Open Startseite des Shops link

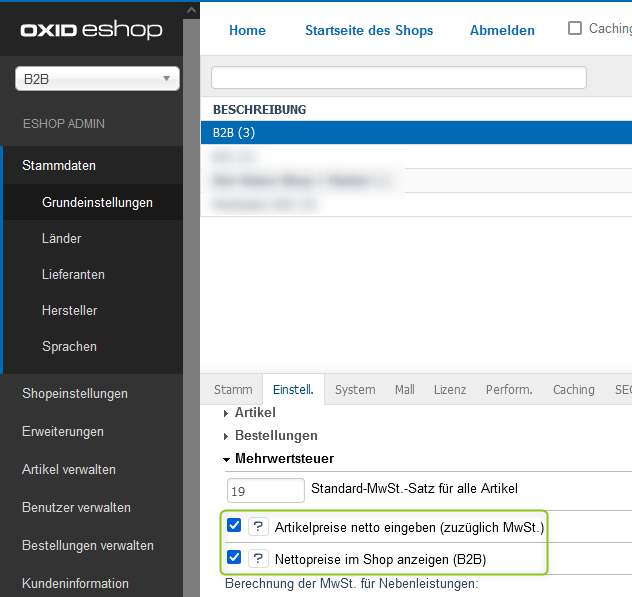coord(369,30)
